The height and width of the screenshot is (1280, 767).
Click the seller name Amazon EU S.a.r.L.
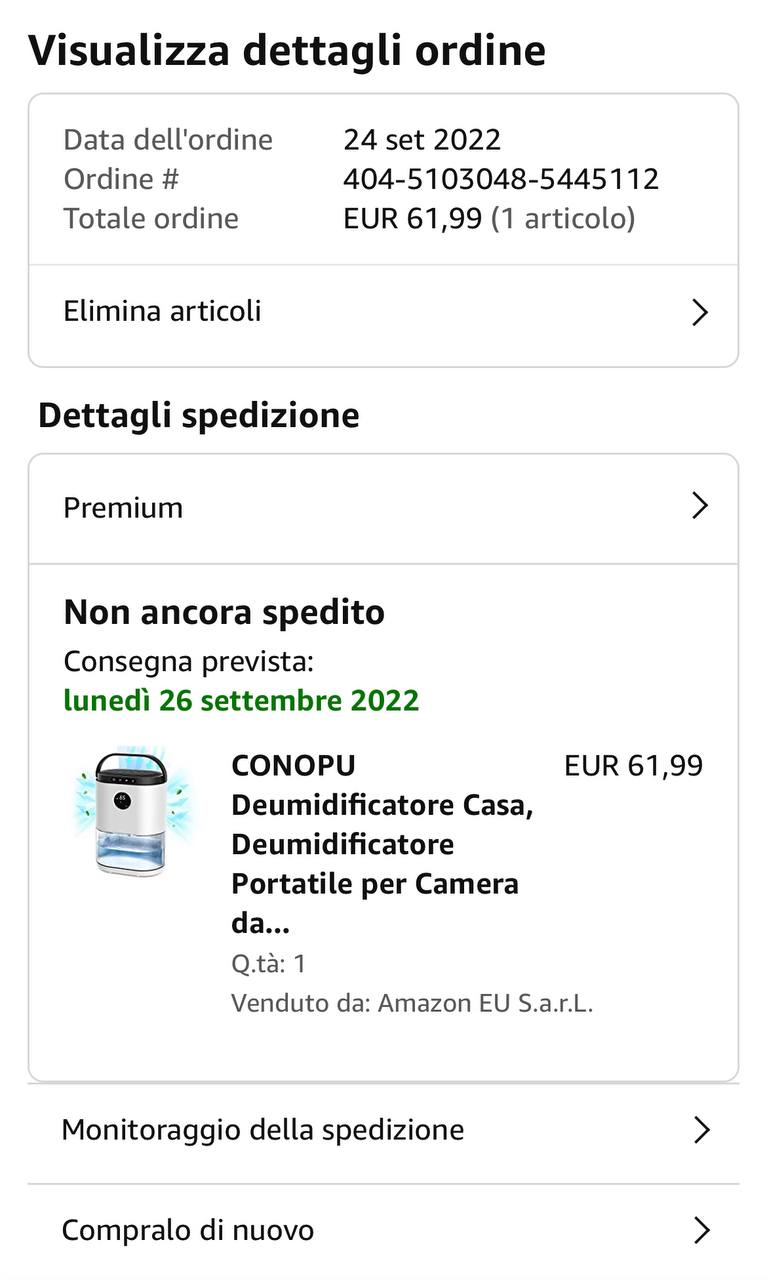pos(485,1003)
